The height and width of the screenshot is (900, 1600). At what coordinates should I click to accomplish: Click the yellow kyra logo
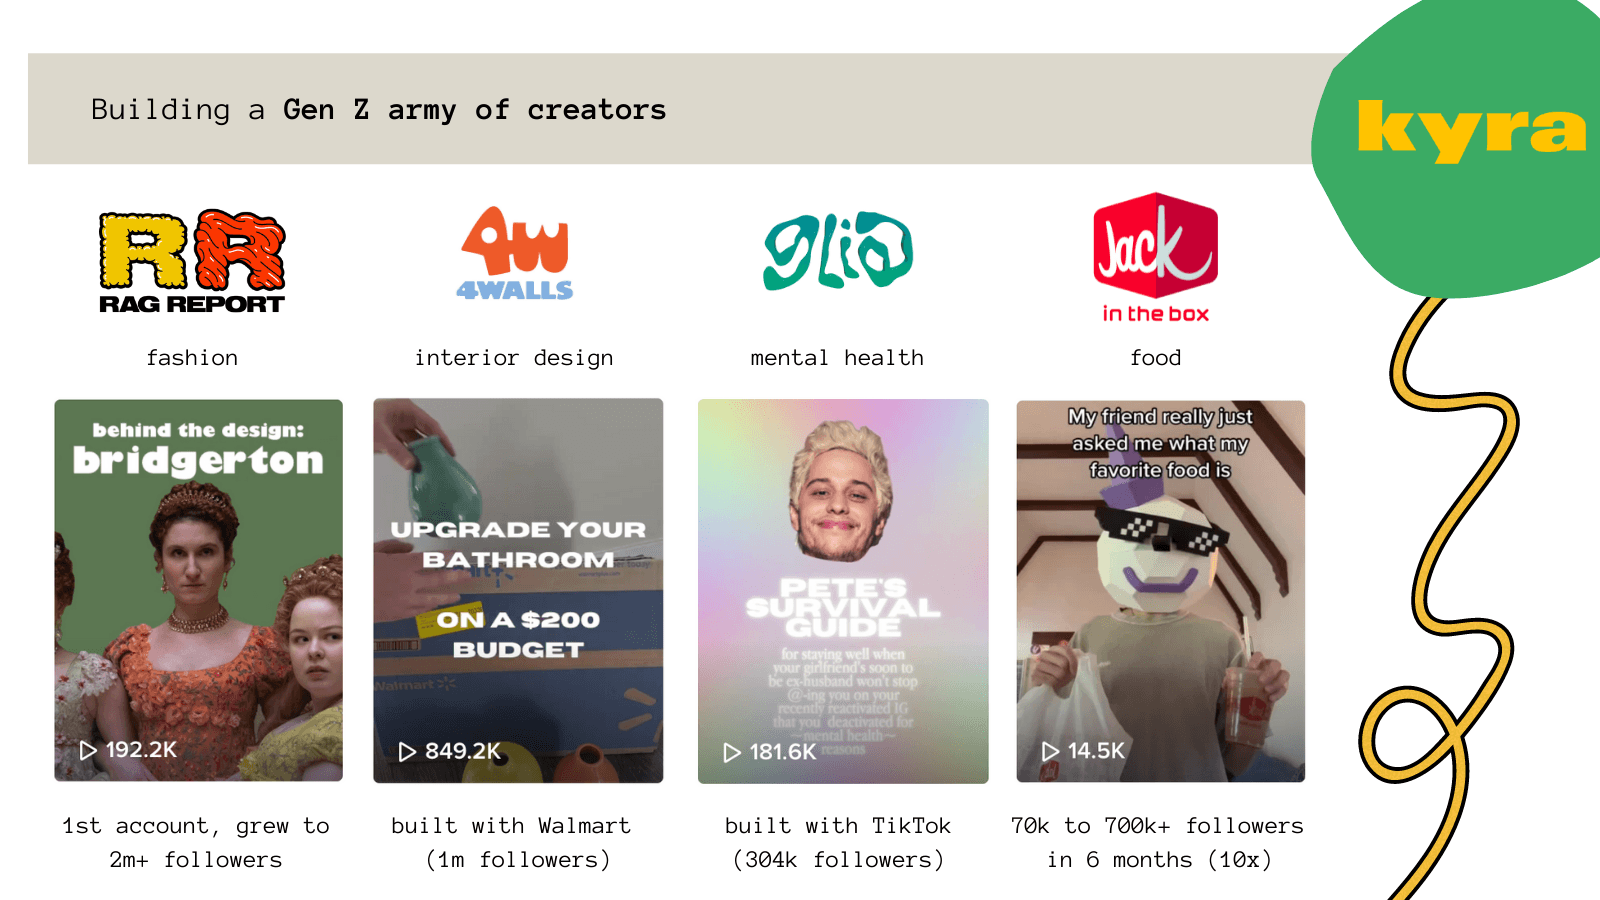[1472, 130]
